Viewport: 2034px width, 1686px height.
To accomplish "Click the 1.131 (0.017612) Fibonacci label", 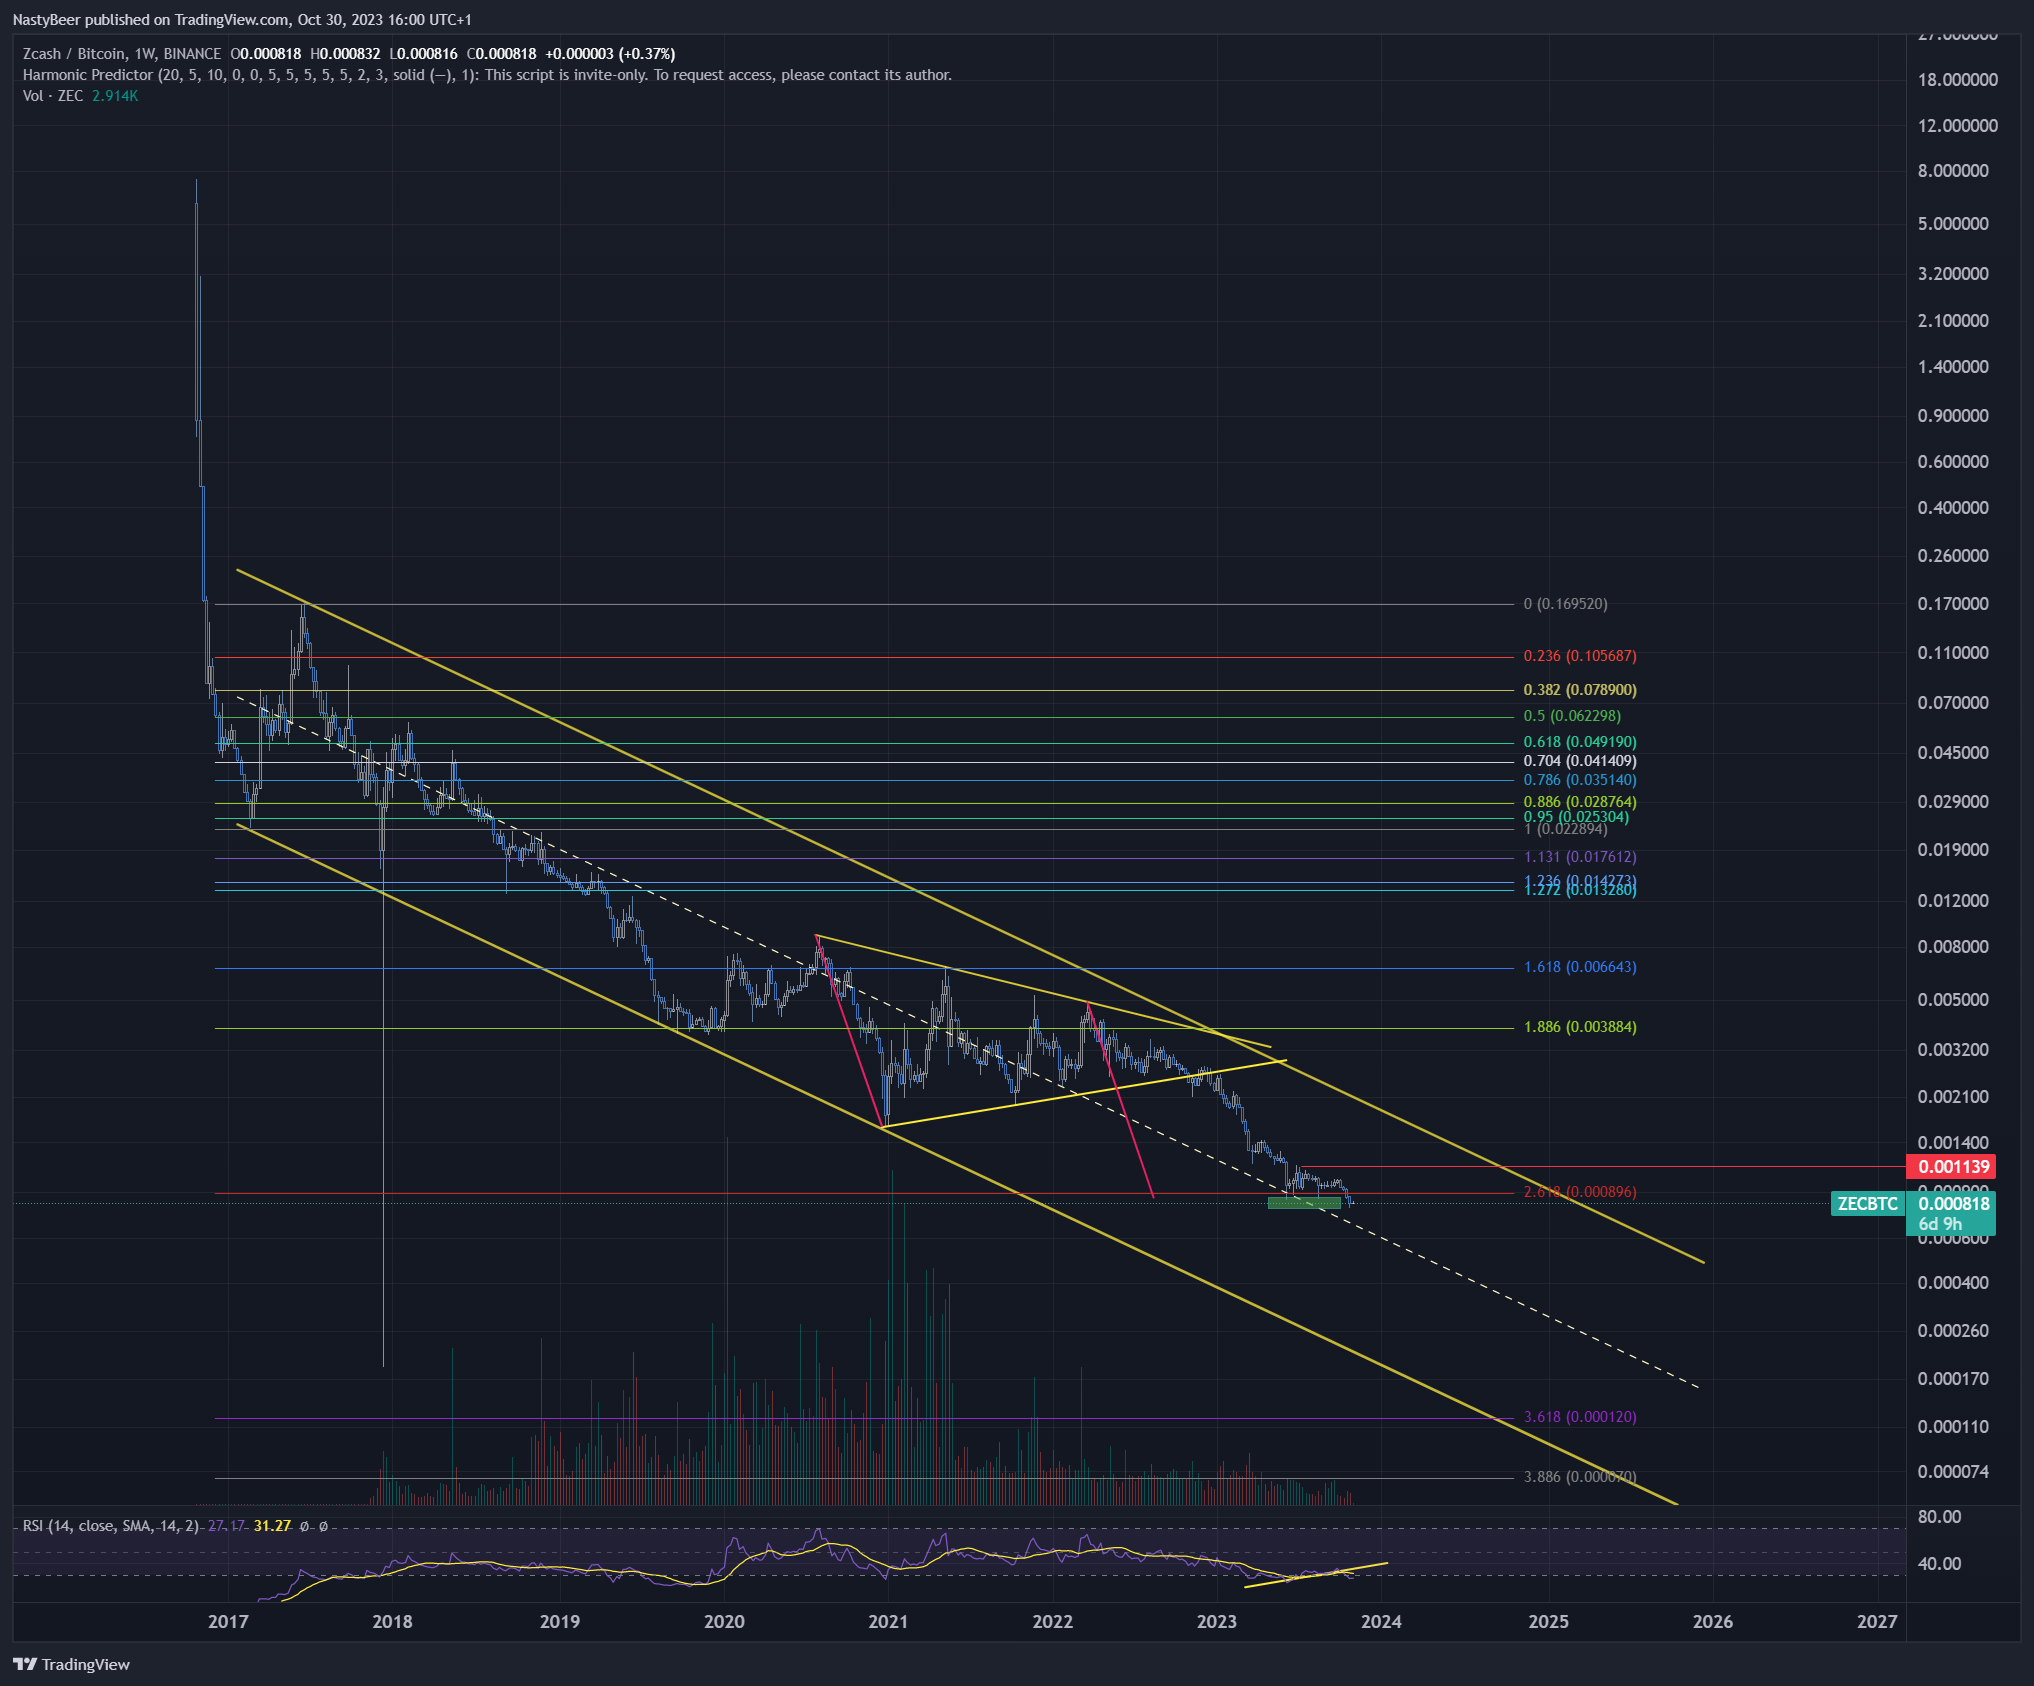I will coord(1580,857).
